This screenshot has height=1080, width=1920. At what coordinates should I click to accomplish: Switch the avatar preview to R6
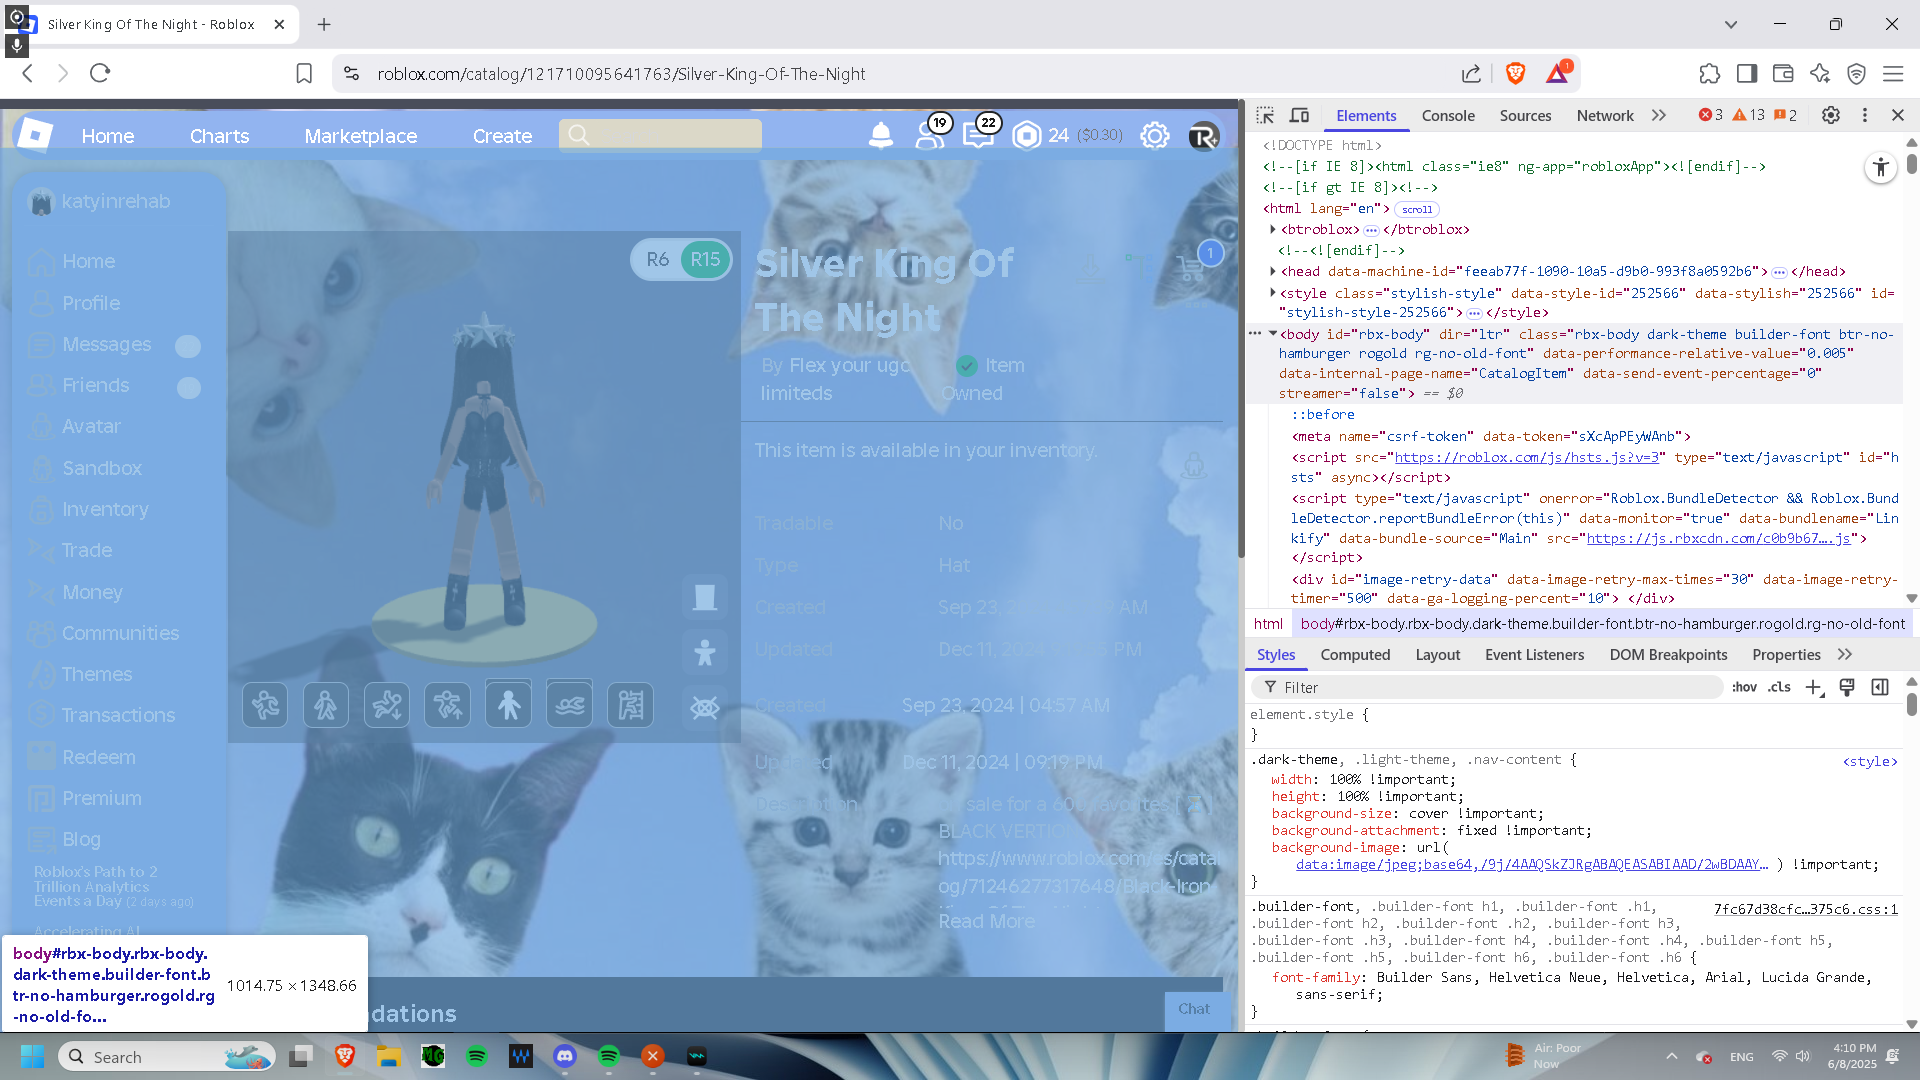[657, 260]
